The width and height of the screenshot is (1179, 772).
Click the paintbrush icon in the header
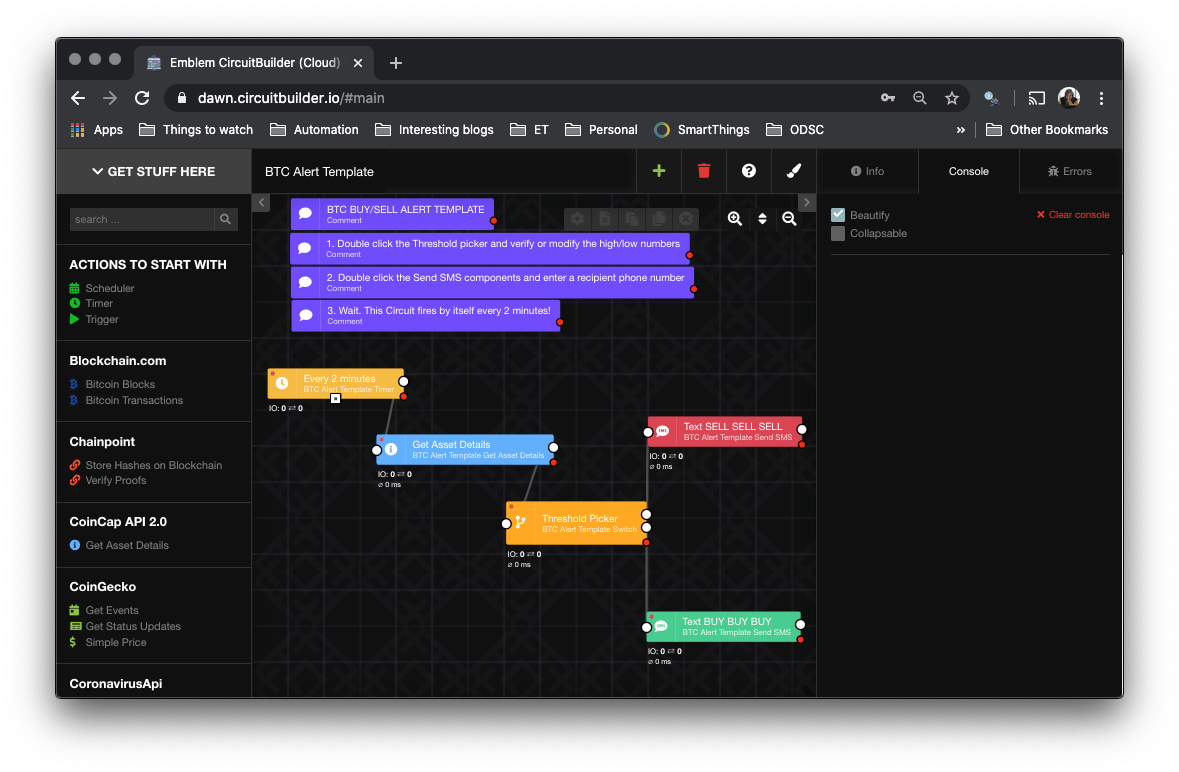click(793, 171)
